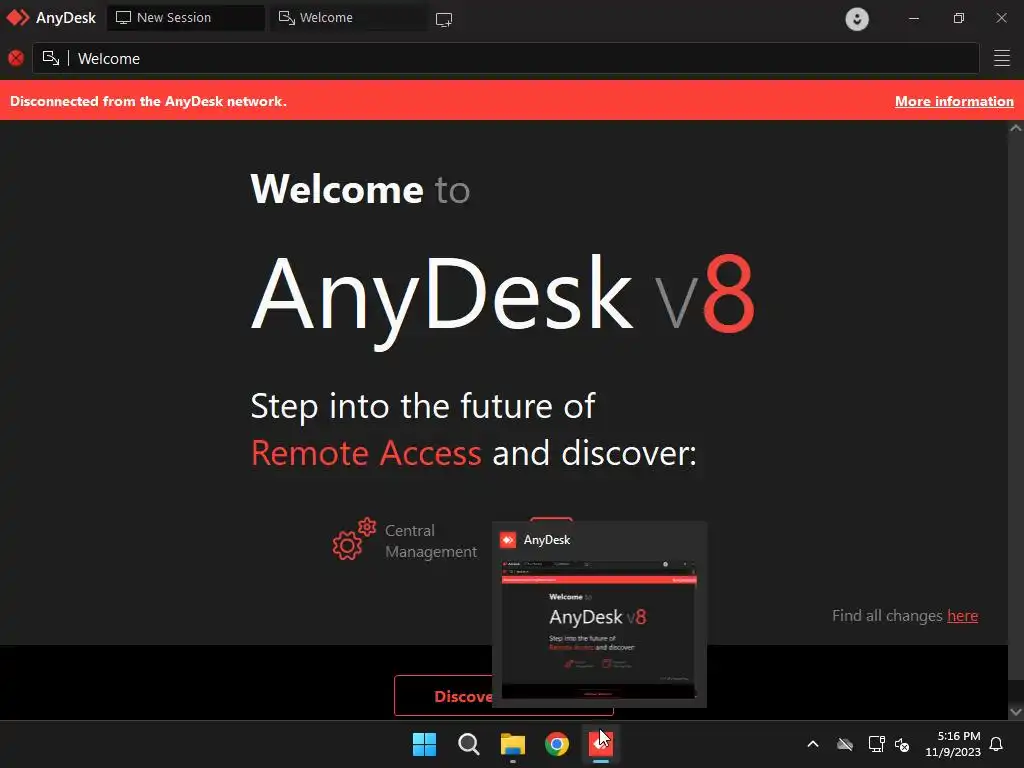Click the scrollbar down arrow
1024x768 pixels.
click(x=1016, y=711)
